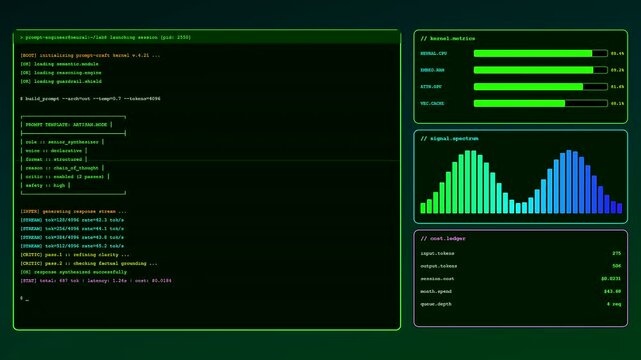Click the NEURAL.CPU usage bar
The height and width of the screenshot is (360, 641).
point(540,54)
